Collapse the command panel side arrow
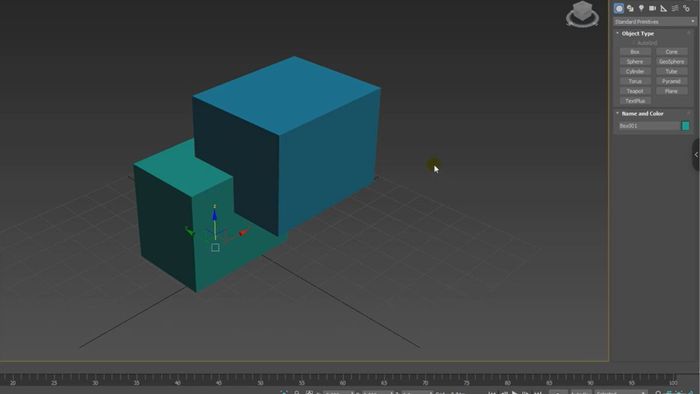 [x=696, y=154]
